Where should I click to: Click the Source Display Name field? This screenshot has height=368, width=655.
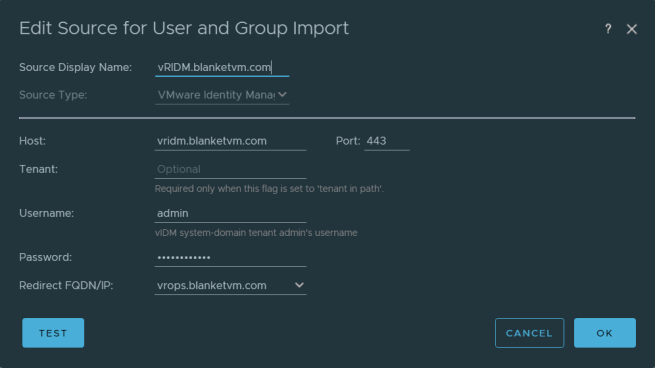pyautogui.click(x=222, y=68)
